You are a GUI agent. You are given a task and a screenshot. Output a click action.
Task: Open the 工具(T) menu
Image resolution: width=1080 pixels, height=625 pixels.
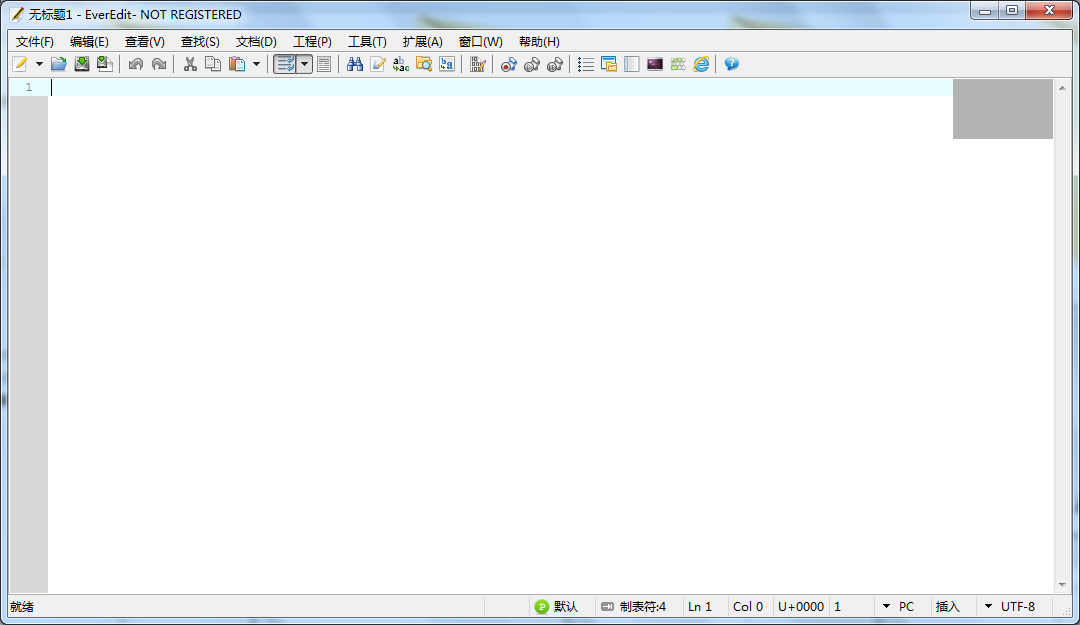367,41
